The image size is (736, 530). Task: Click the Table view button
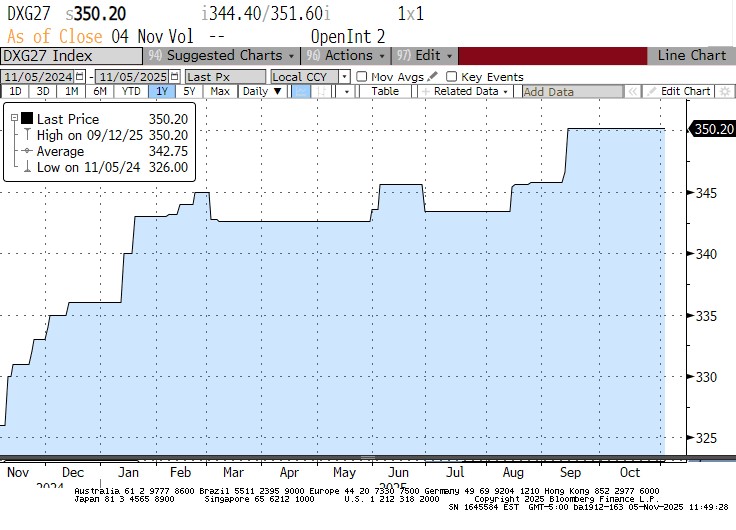[385, 91]
